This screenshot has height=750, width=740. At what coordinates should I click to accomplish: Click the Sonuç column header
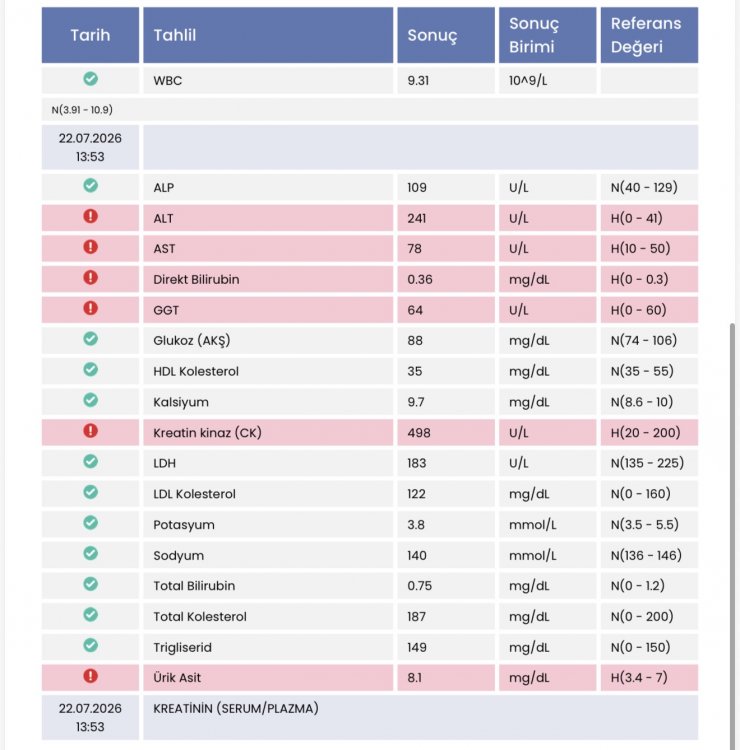pos(446,35)
